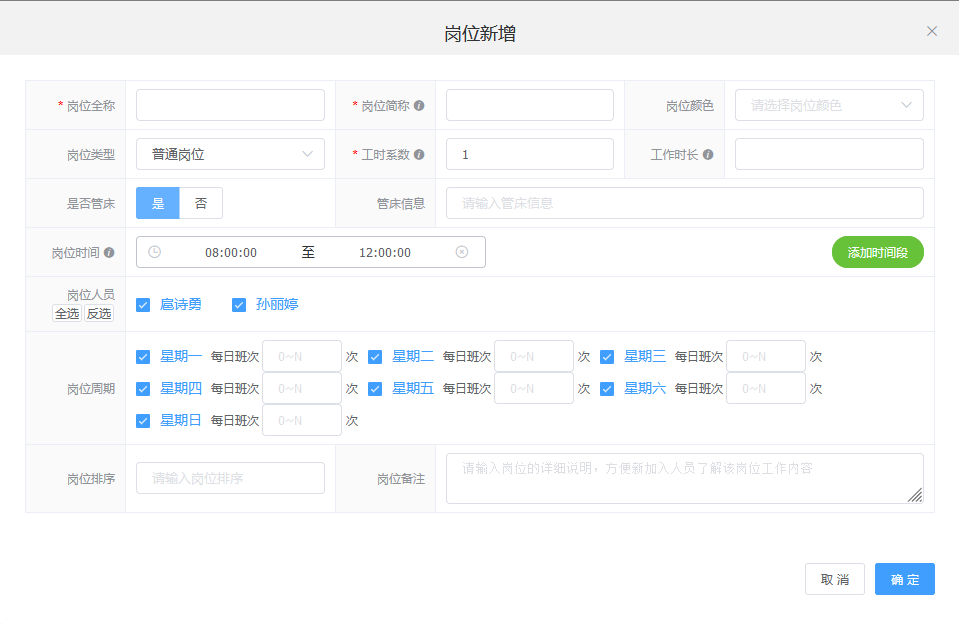The width and height of the screenshot is (959, 624).
Task: Toggle the 星期三 checkbox
Action: coord(607,357)
